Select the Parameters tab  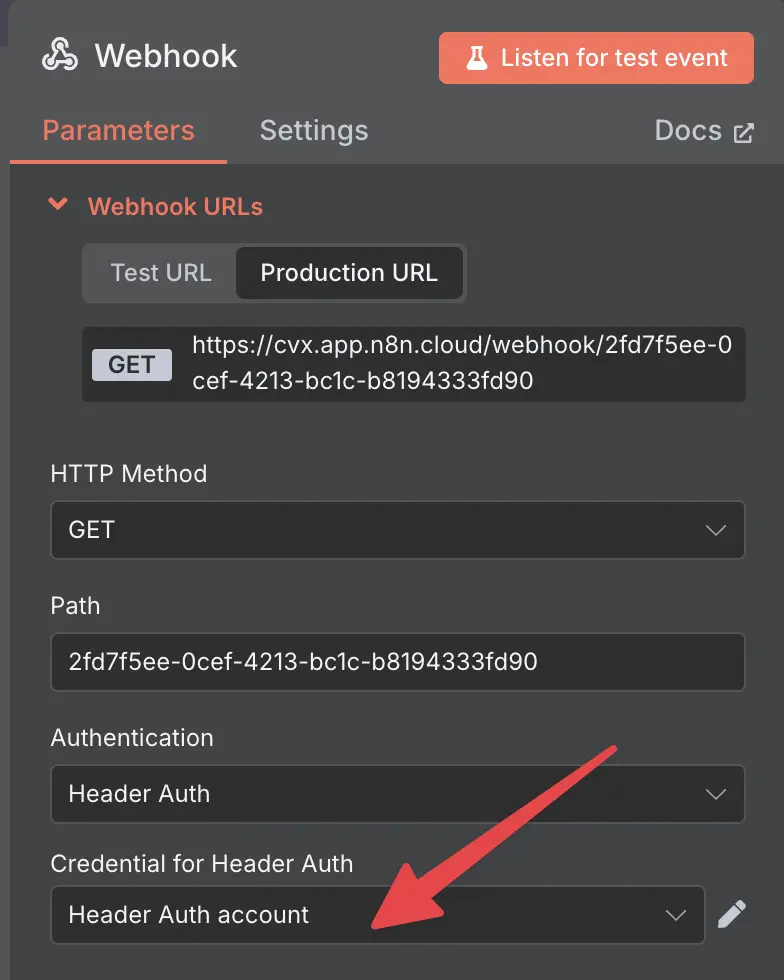(119, 131)
